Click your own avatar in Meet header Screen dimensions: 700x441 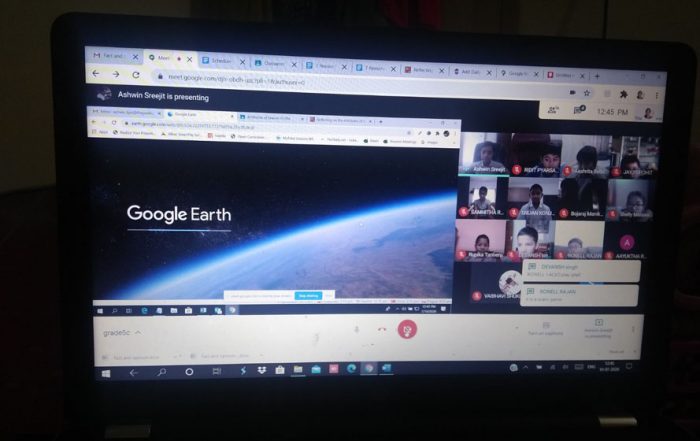tap(648, 112)
